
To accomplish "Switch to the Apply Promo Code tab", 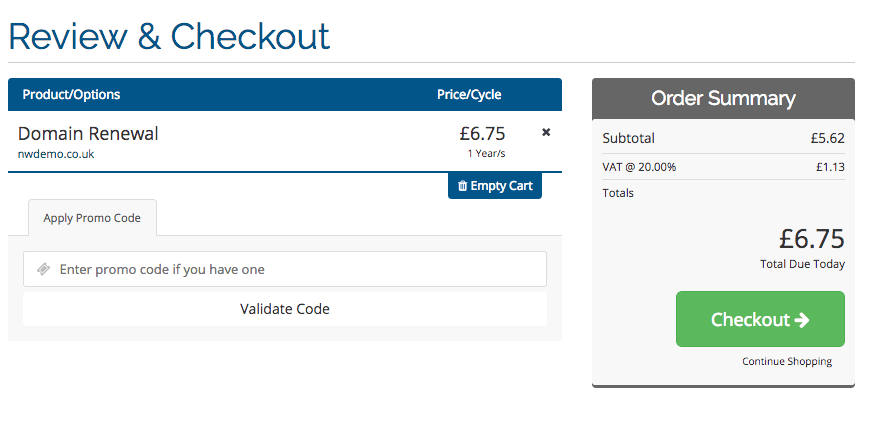I will [x=92, y=218].
